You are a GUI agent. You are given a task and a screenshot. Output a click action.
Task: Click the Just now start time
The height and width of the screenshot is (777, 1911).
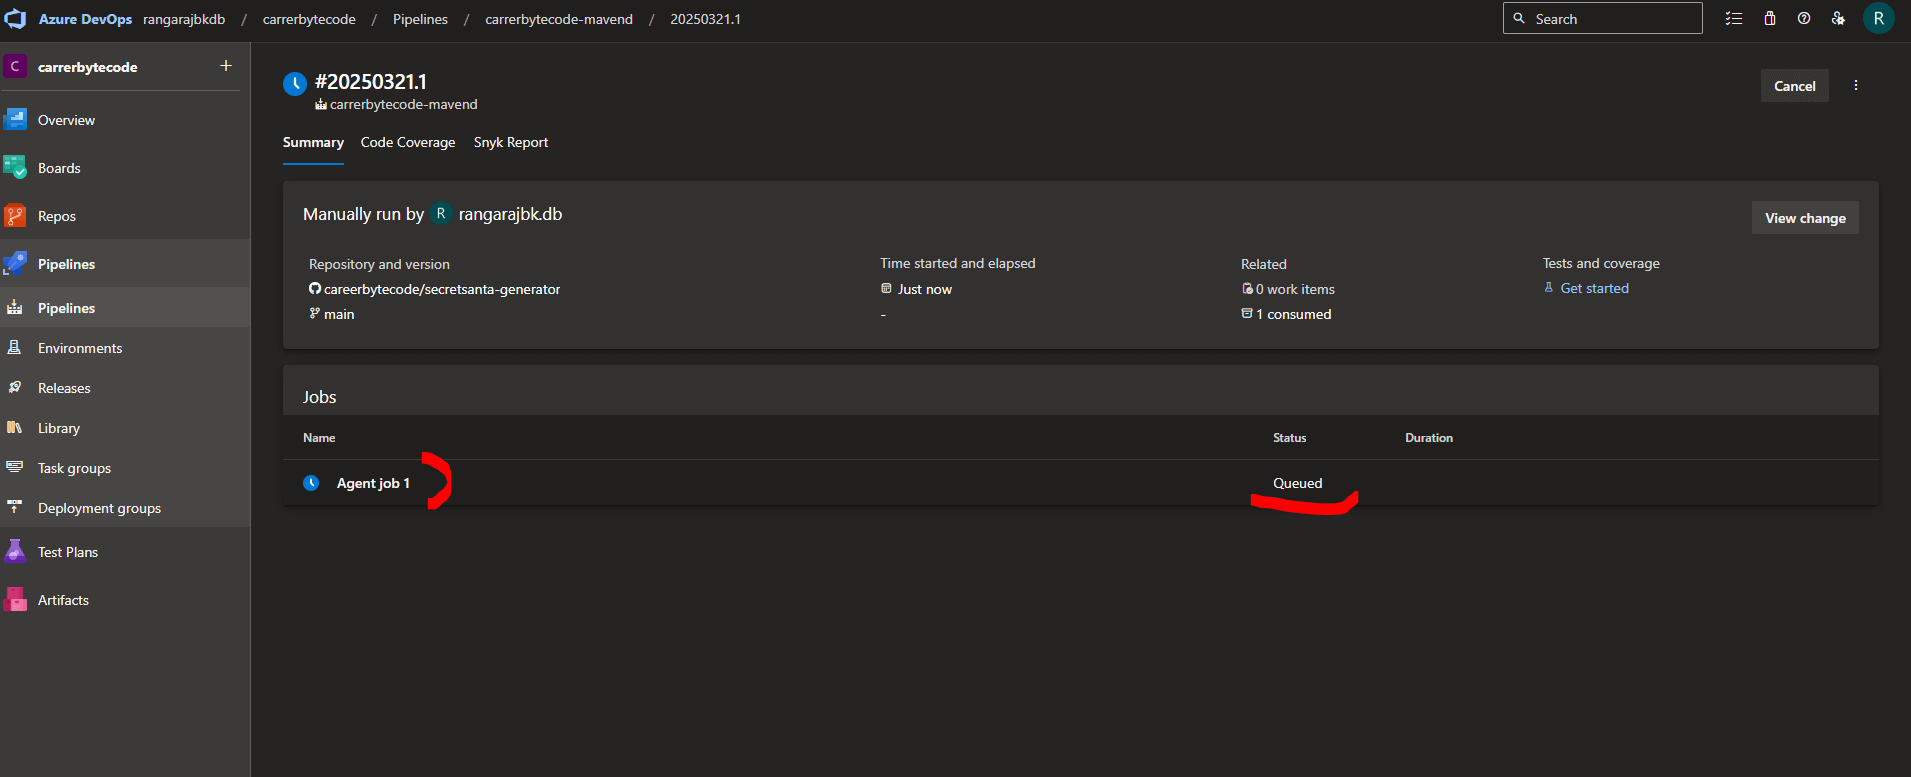point(925,289)
